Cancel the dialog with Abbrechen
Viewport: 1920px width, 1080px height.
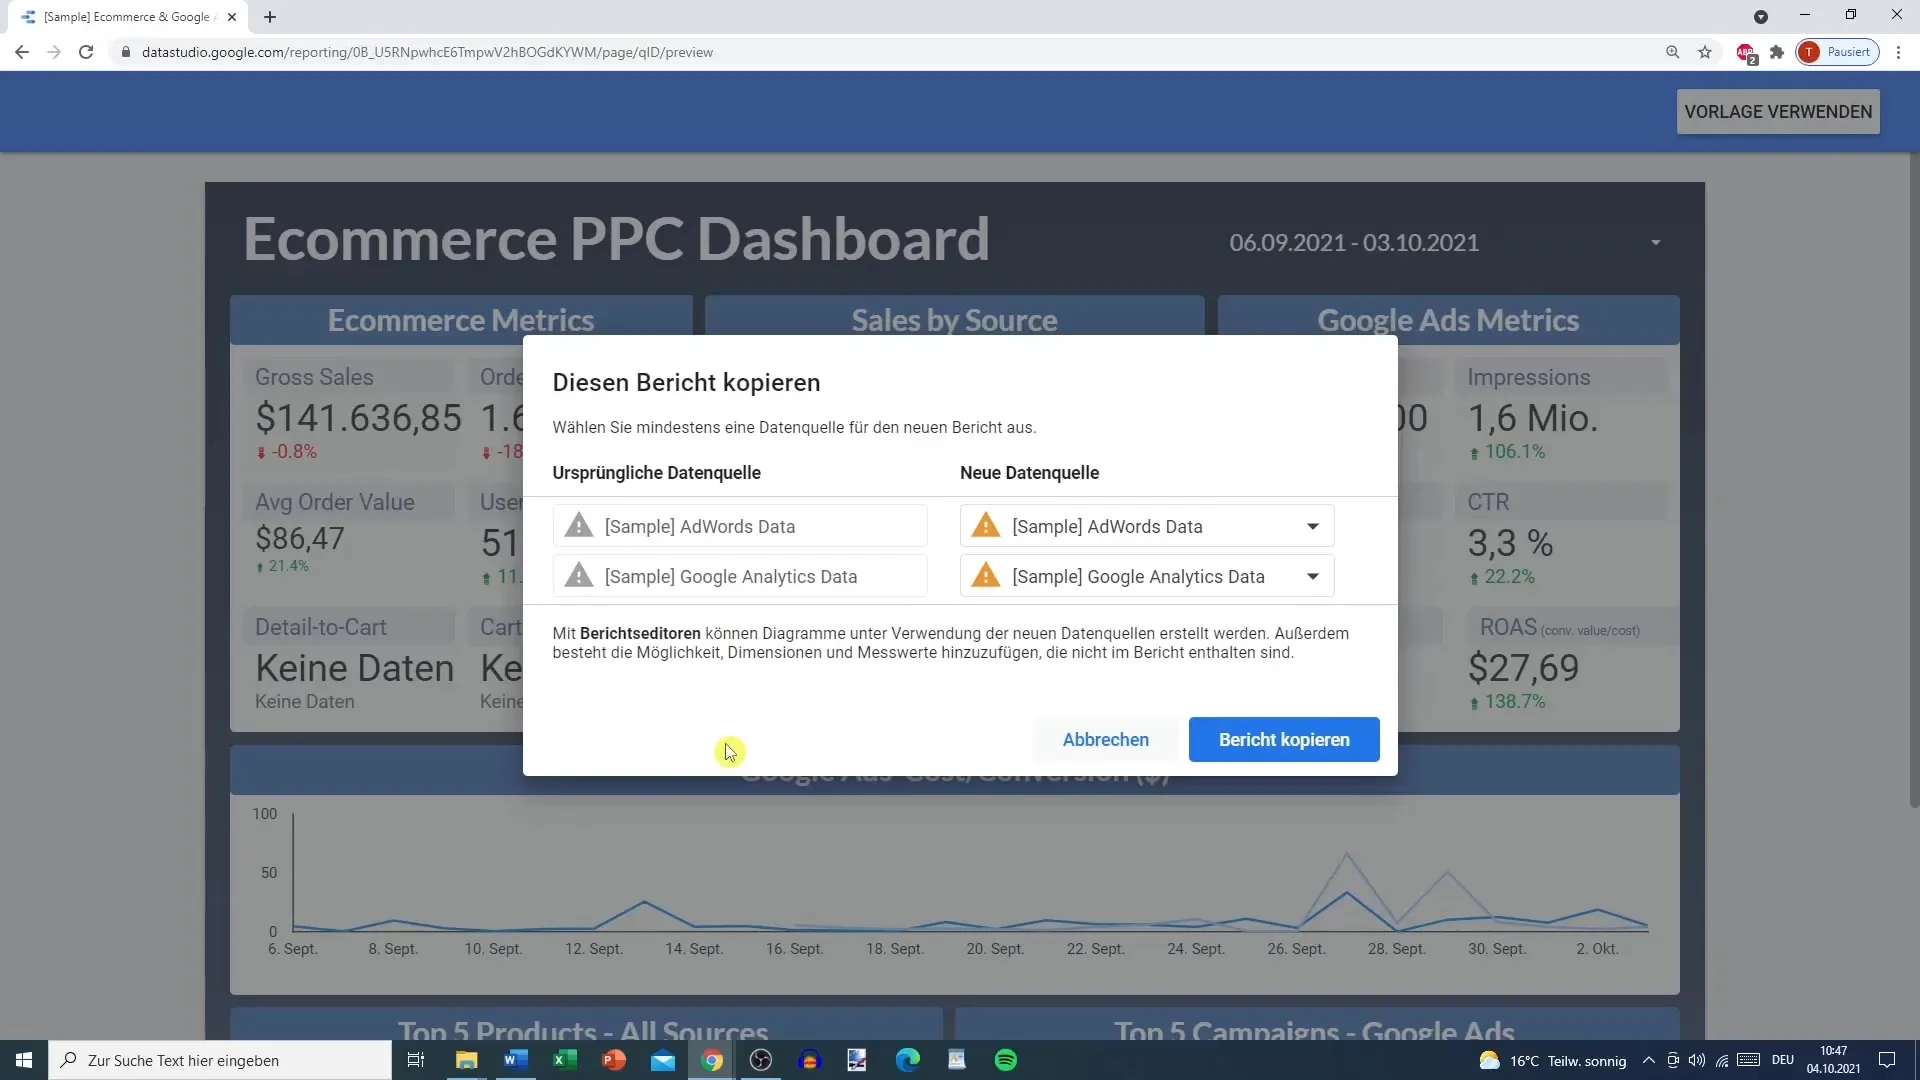1105,740
